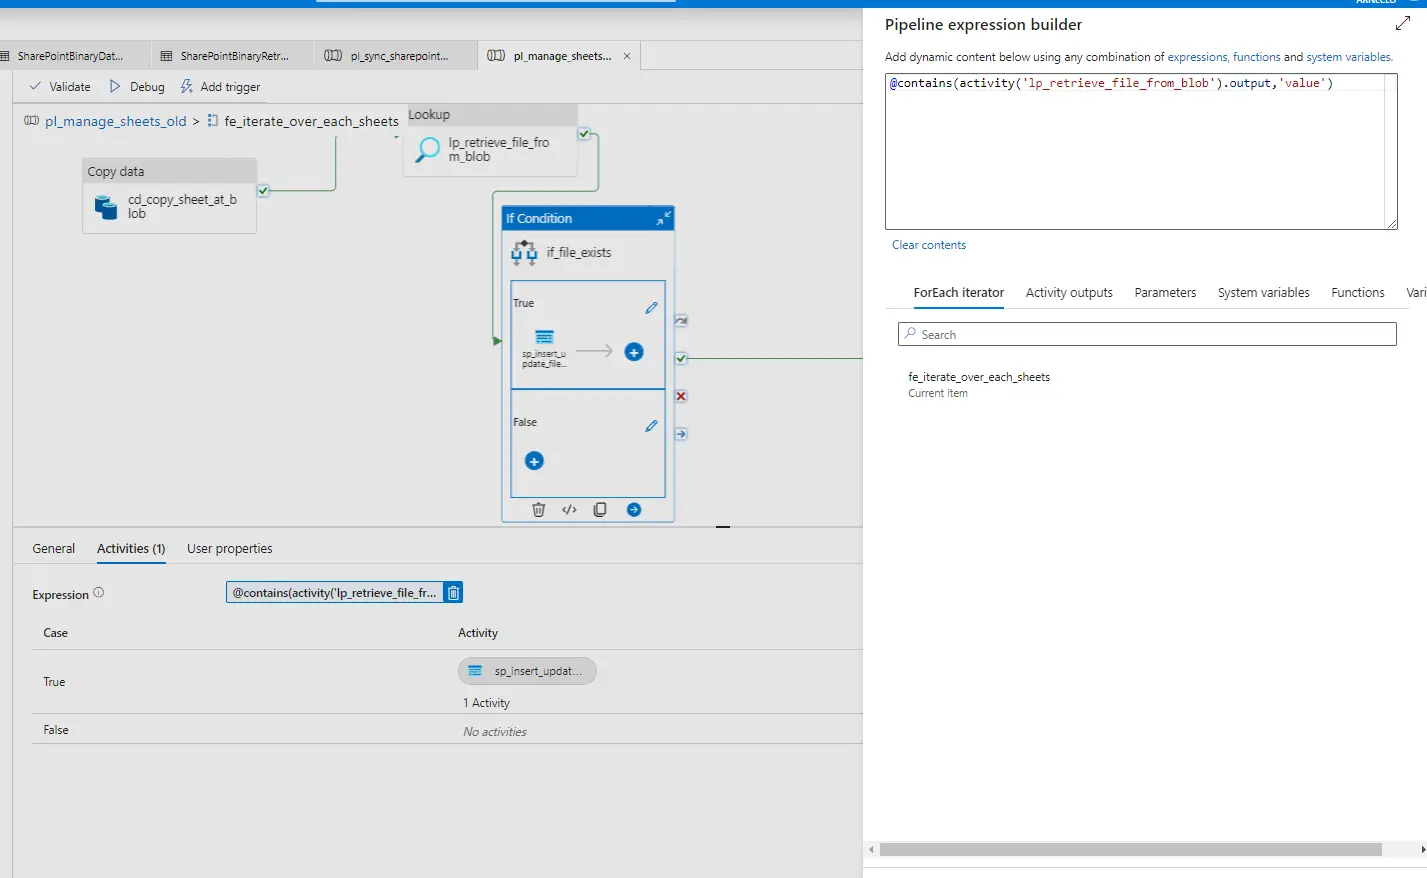1427x878 pixels.
Task: Open the General tab
Action: [53, 549]
